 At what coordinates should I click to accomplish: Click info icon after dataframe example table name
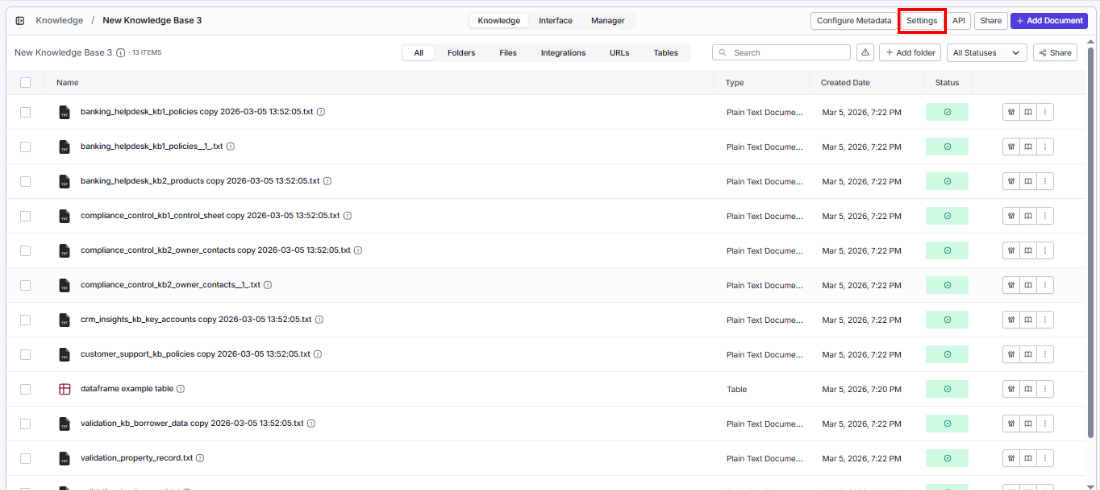(180, 389)
